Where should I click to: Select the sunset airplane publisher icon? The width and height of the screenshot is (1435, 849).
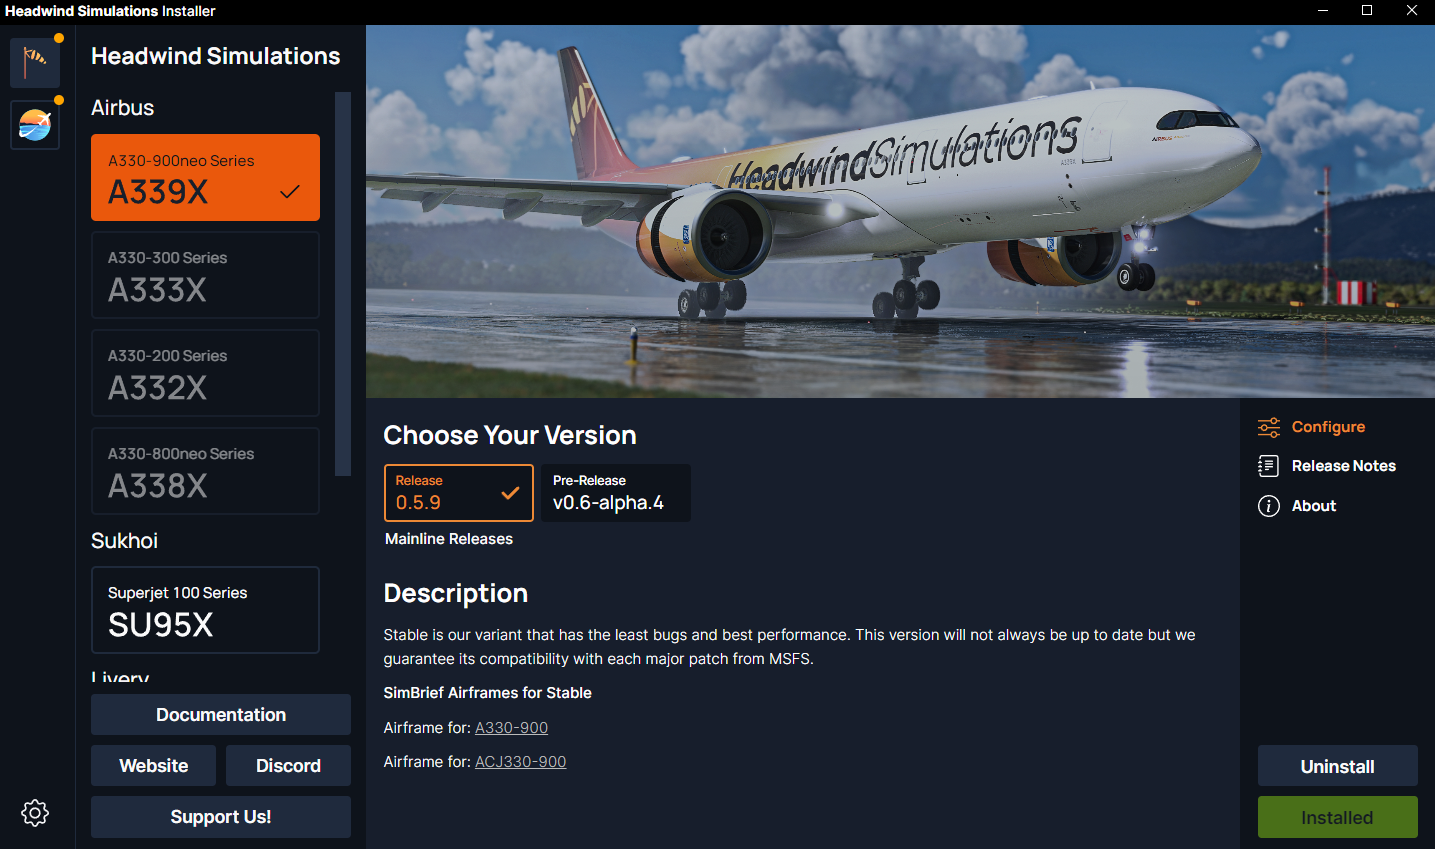35,125
